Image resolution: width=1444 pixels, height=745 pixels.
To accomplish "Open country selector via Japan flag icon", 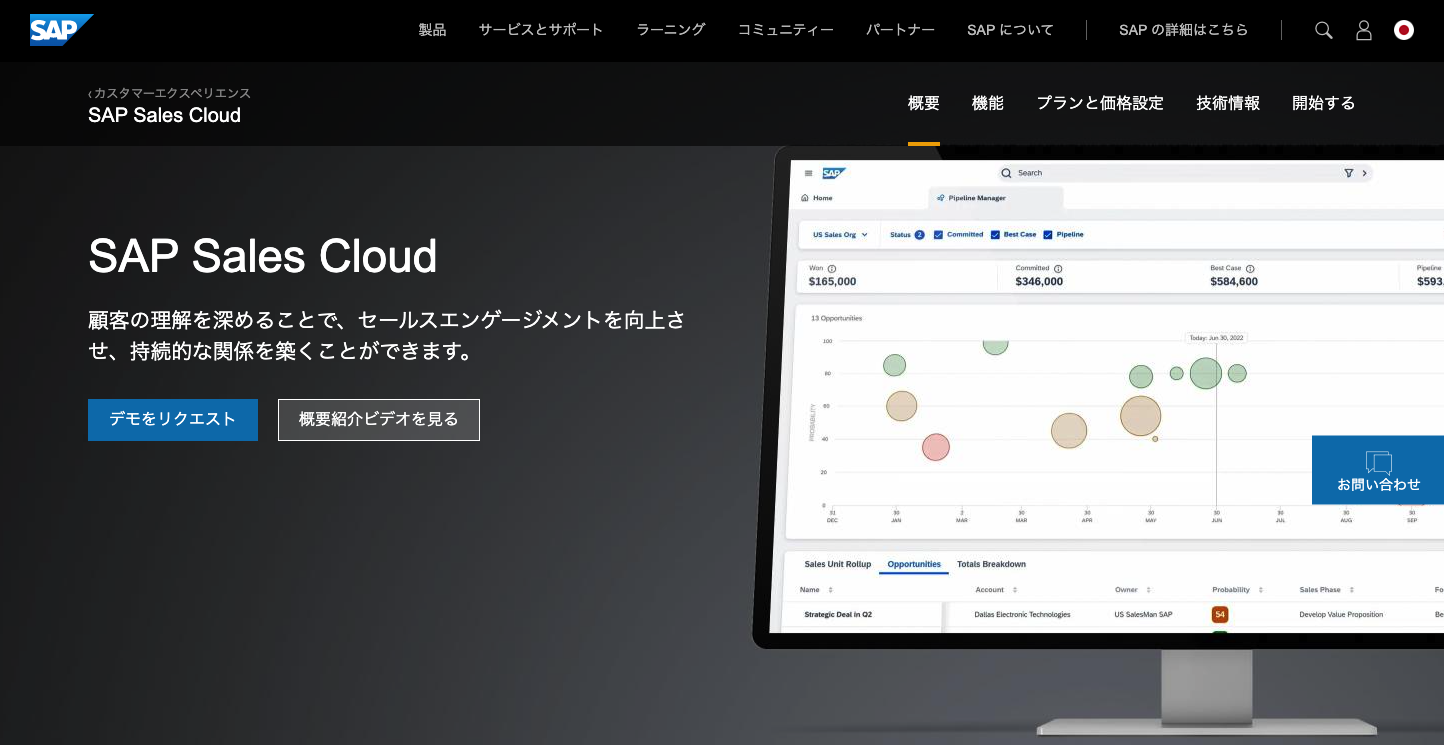I will pyautogui.click(x=1404, y=30).
